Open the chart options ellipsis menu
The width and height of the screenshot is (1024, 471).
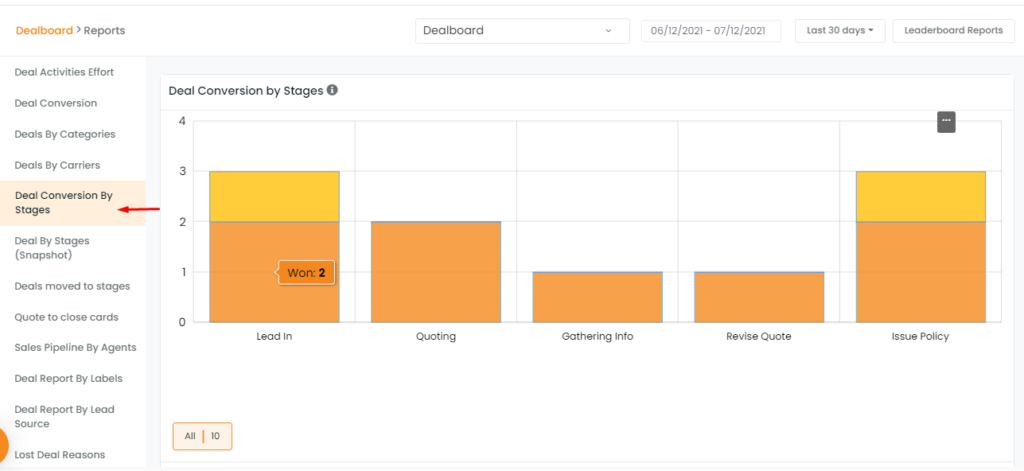click(946, 122)
